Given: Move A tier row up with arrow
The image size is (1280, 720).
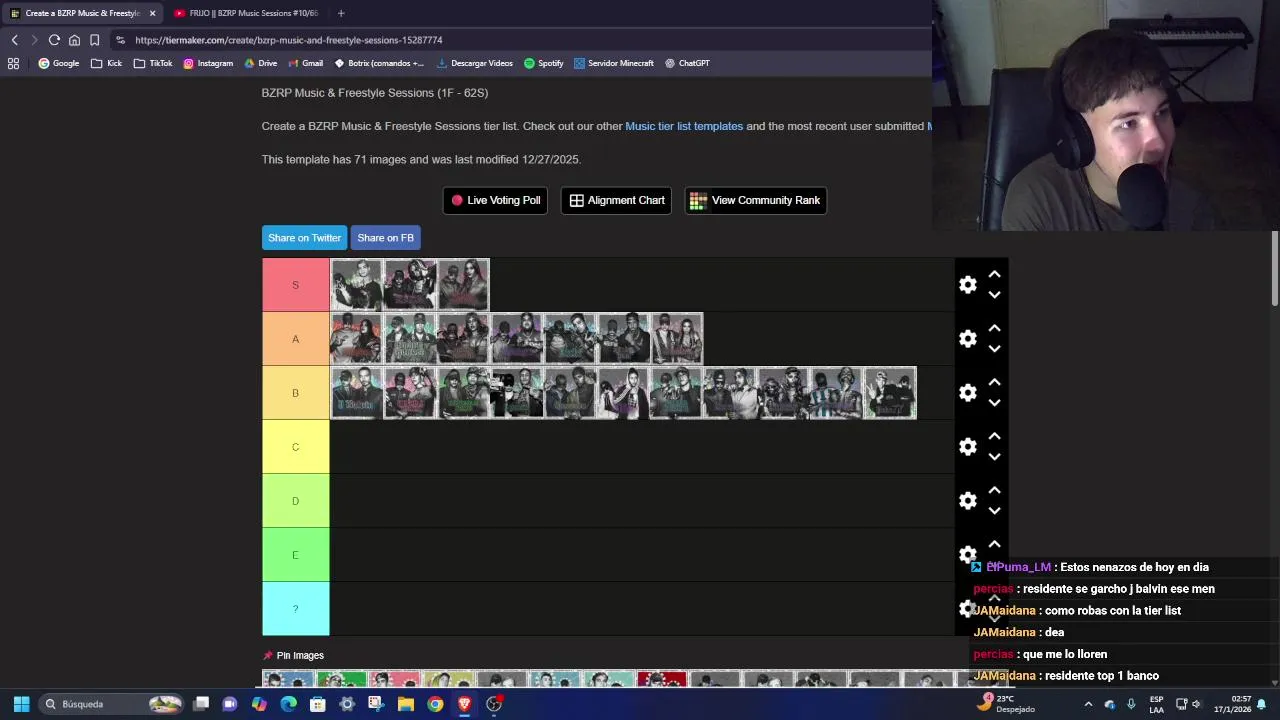Looking at the screenshot, I should [994, 328].
